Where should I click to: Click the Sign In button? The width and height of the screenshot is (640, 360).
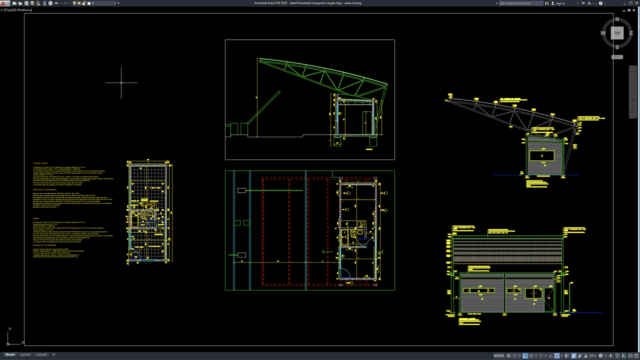point(558,3)
